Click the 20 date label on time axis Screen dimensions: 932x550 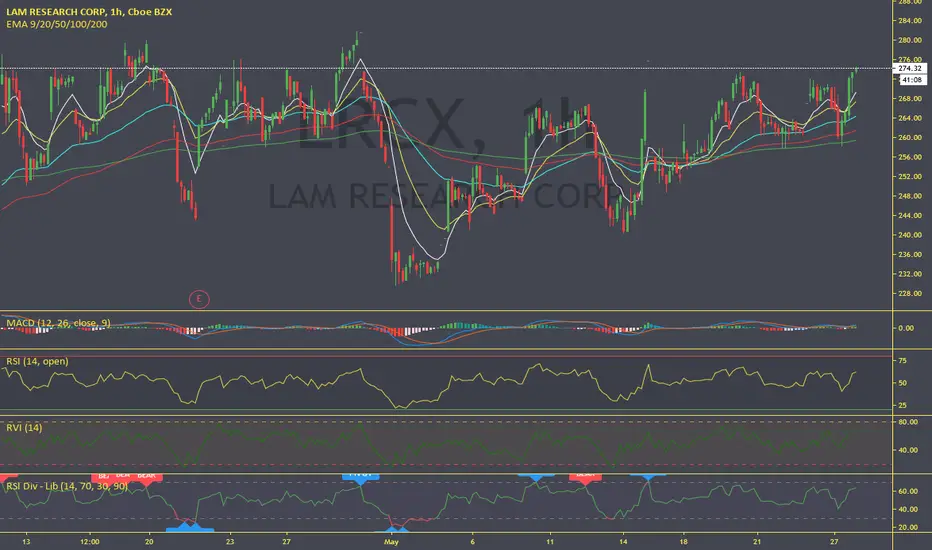pyautogui.click(x=149, y=542)
